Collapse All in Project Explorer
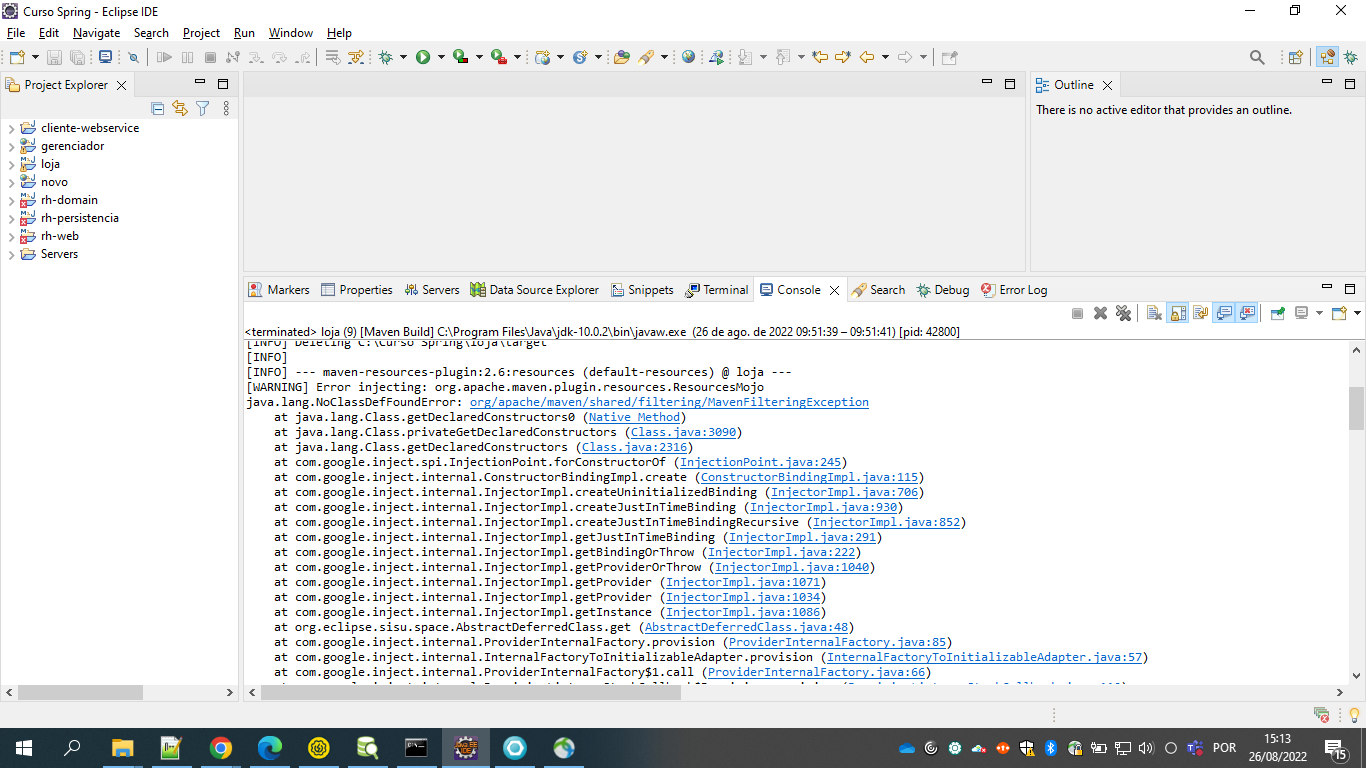The height and width of the screenshot is (768, 1366). (x=157, y=108)
